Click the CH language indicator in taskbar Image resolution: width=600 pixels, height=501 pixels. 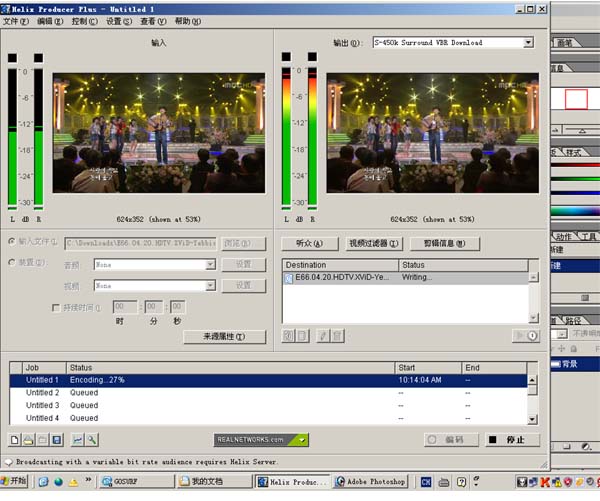click(426, 482)
